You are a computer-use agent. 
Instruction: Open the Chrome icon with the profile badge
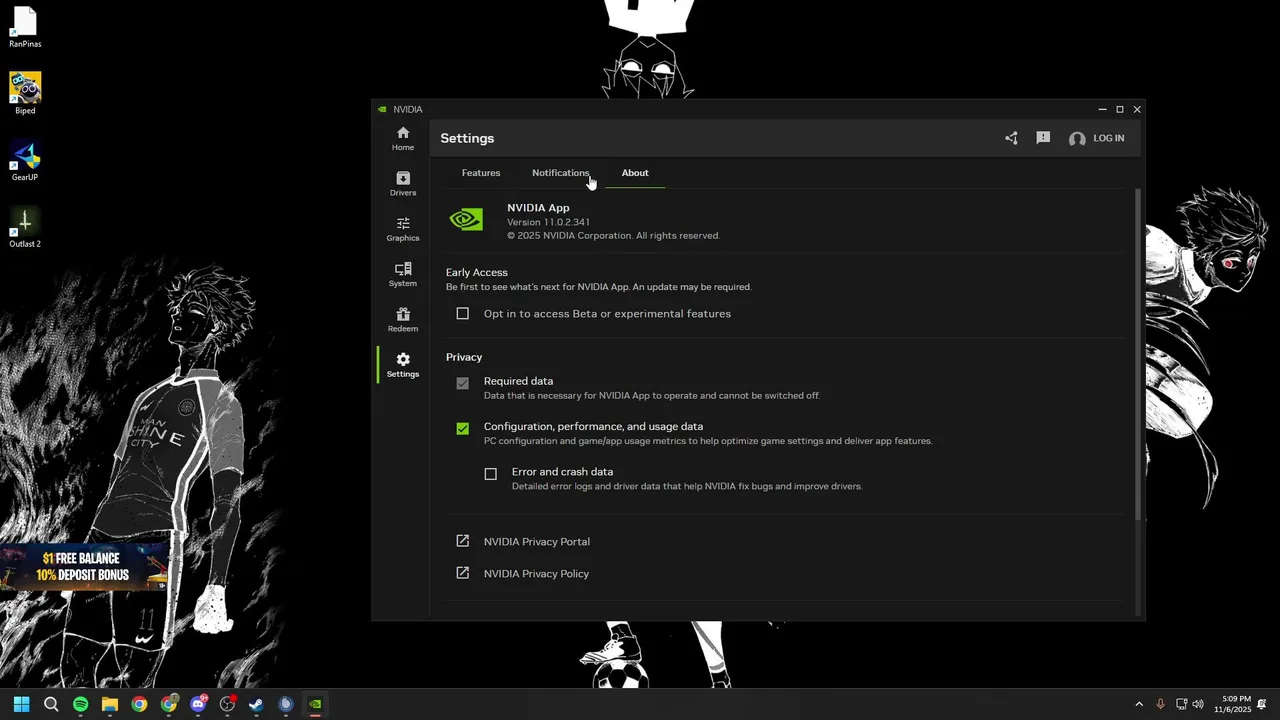click(x=169, y=704)
